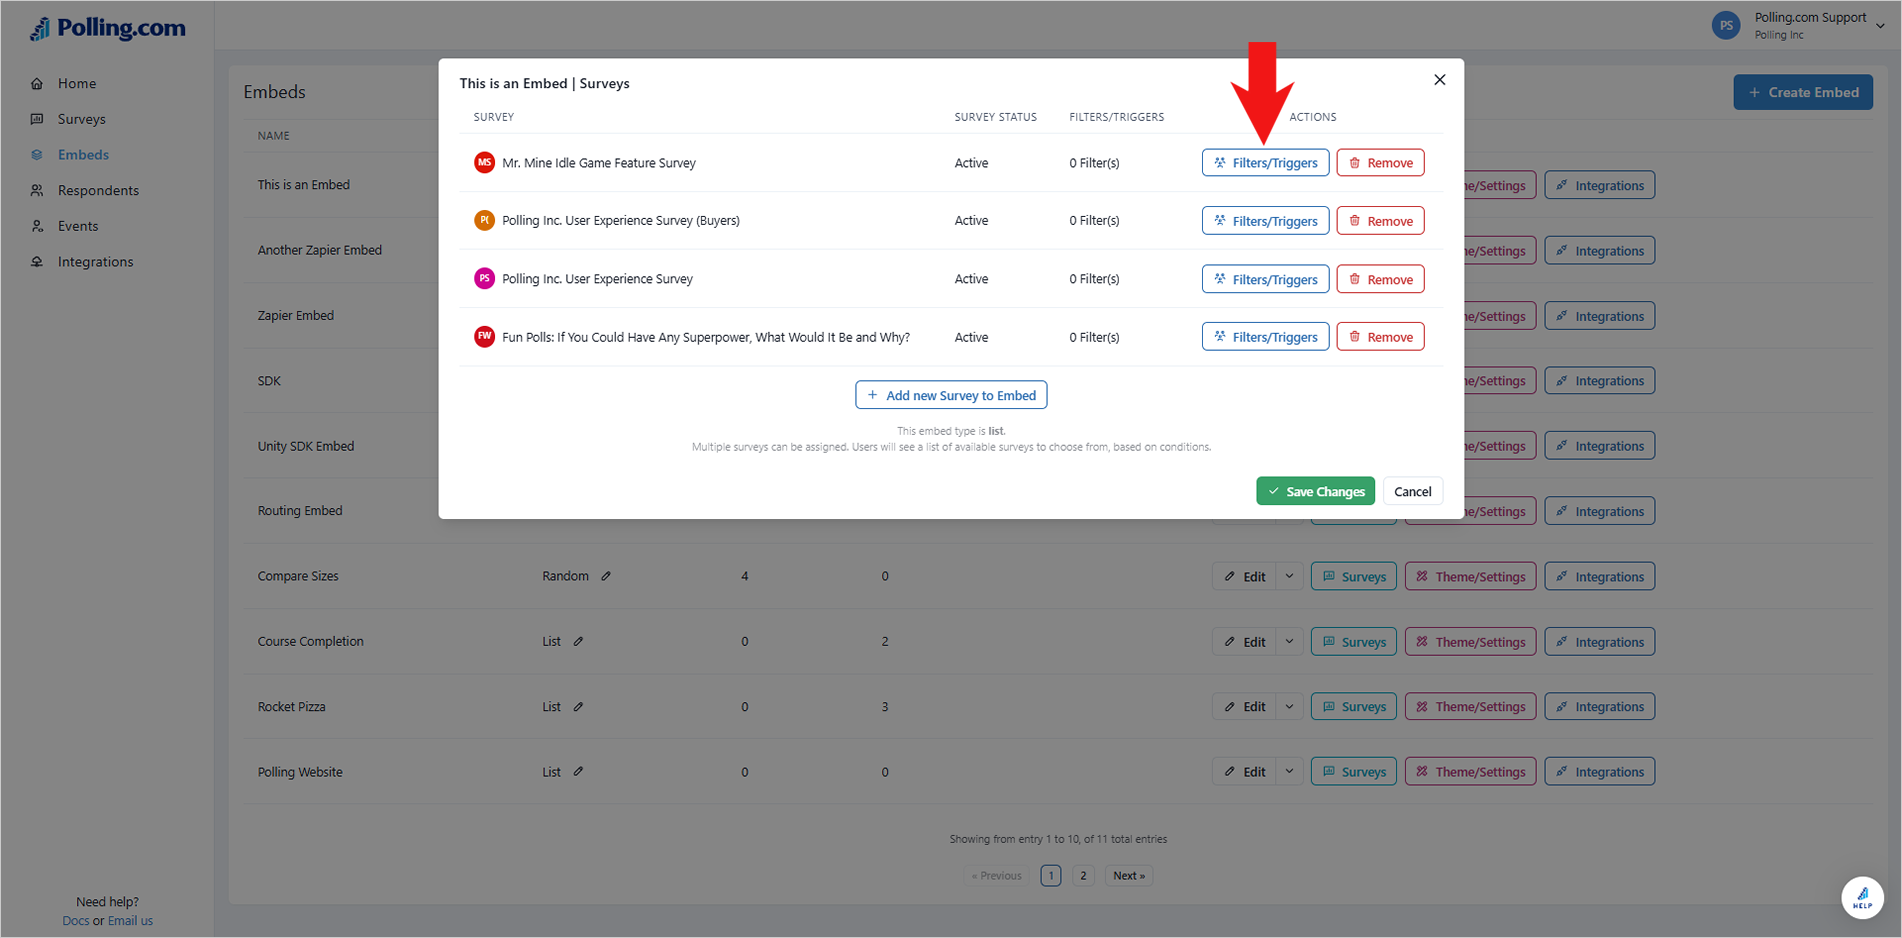Open Theme/Settings for Course Completion
The width and height of the screenshot is (1902, 938).
click(x=1470, y=642)
